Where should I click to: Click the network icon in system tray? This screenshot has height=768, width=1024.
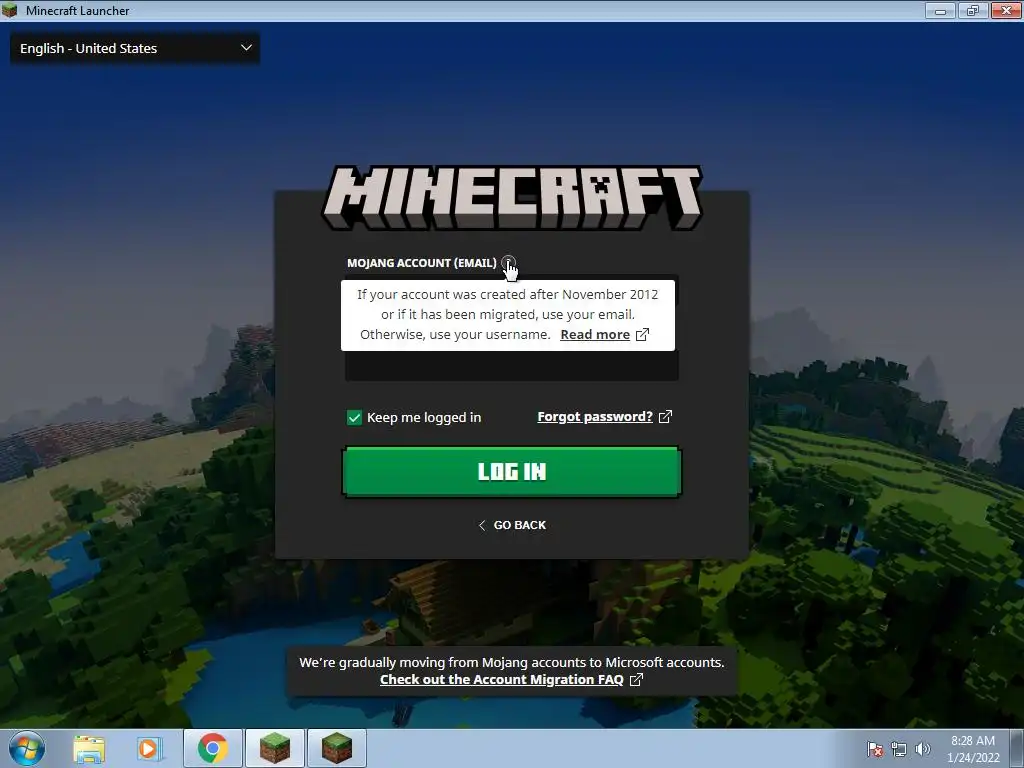[x=899, y=749]
